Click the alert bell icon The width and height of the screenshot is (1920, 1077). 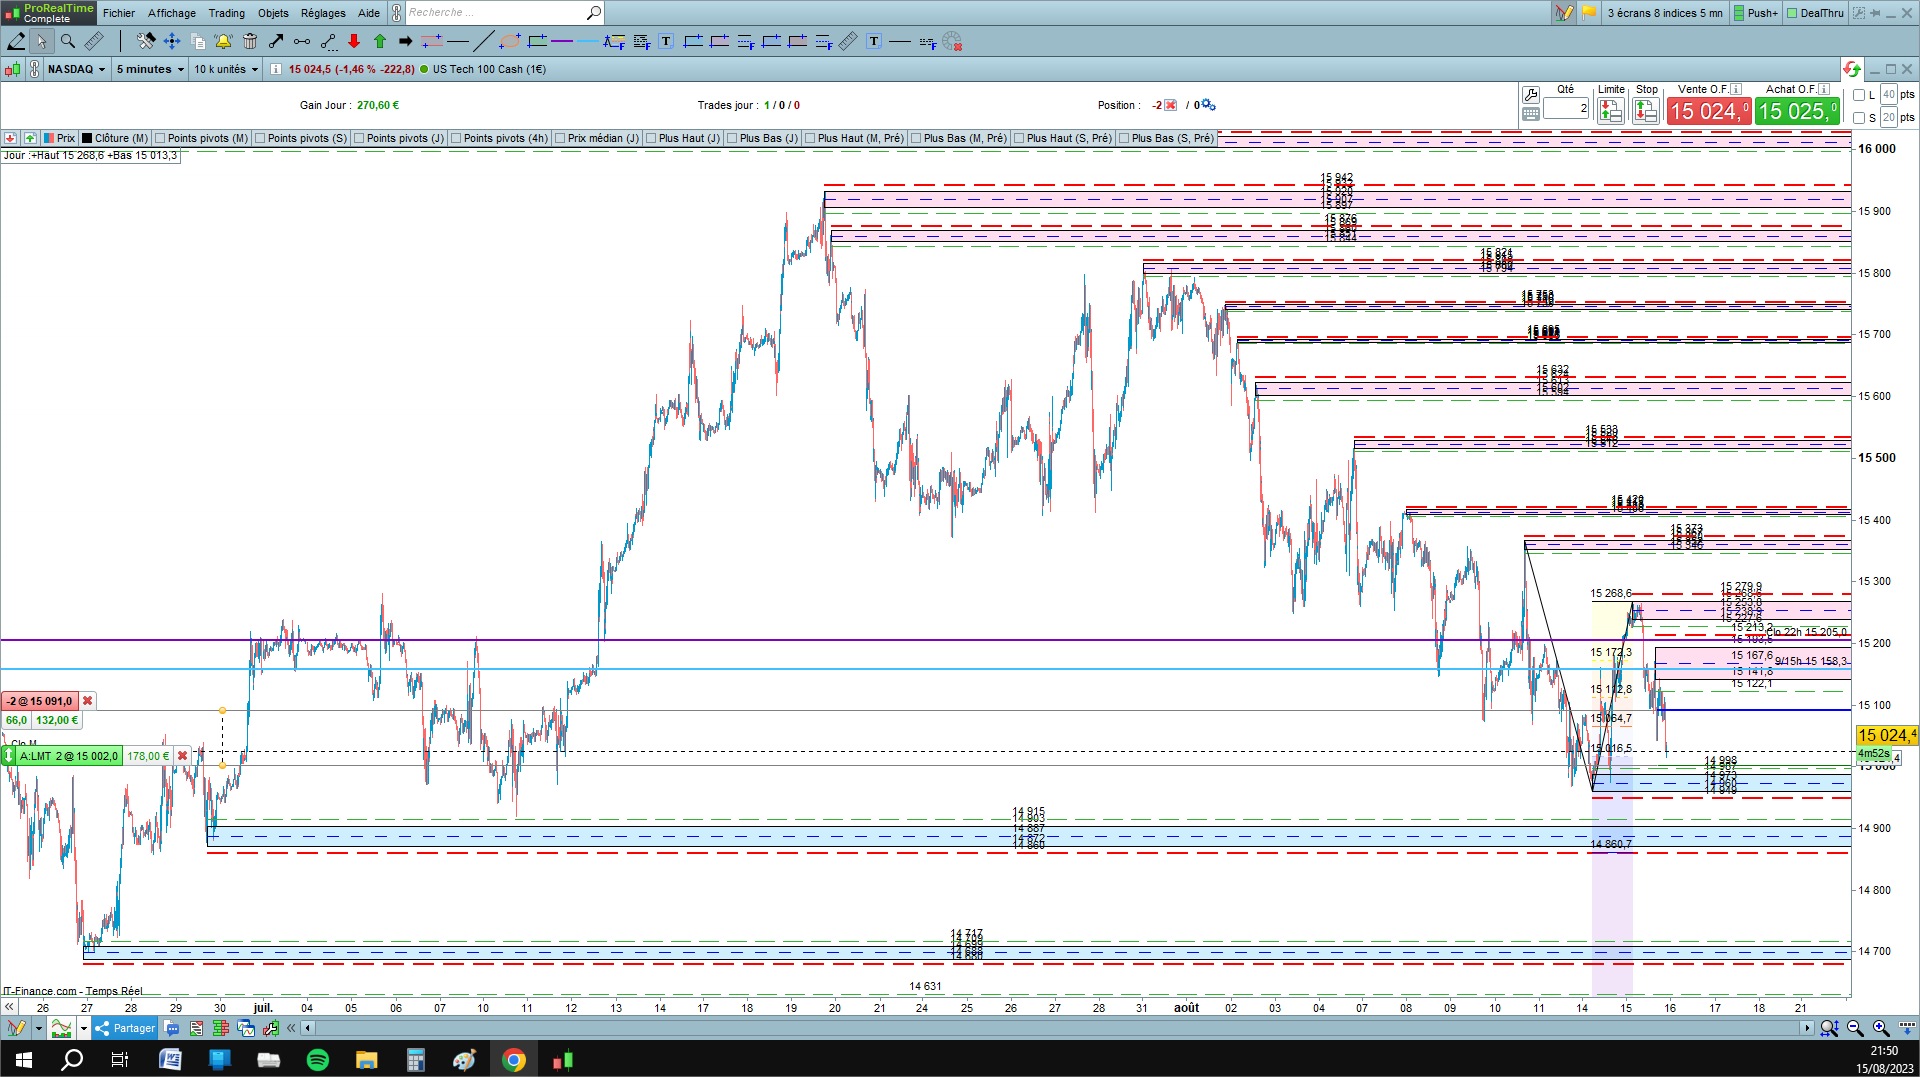223,41
